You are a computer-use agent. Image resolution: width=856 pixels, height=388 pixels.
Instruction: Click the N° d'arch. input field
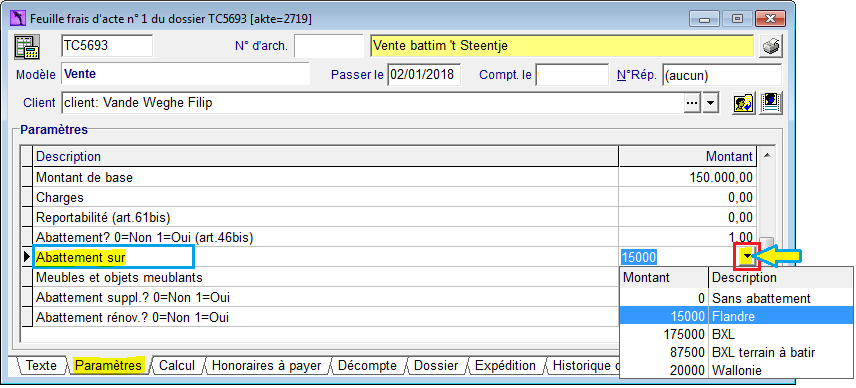[329, 46]
